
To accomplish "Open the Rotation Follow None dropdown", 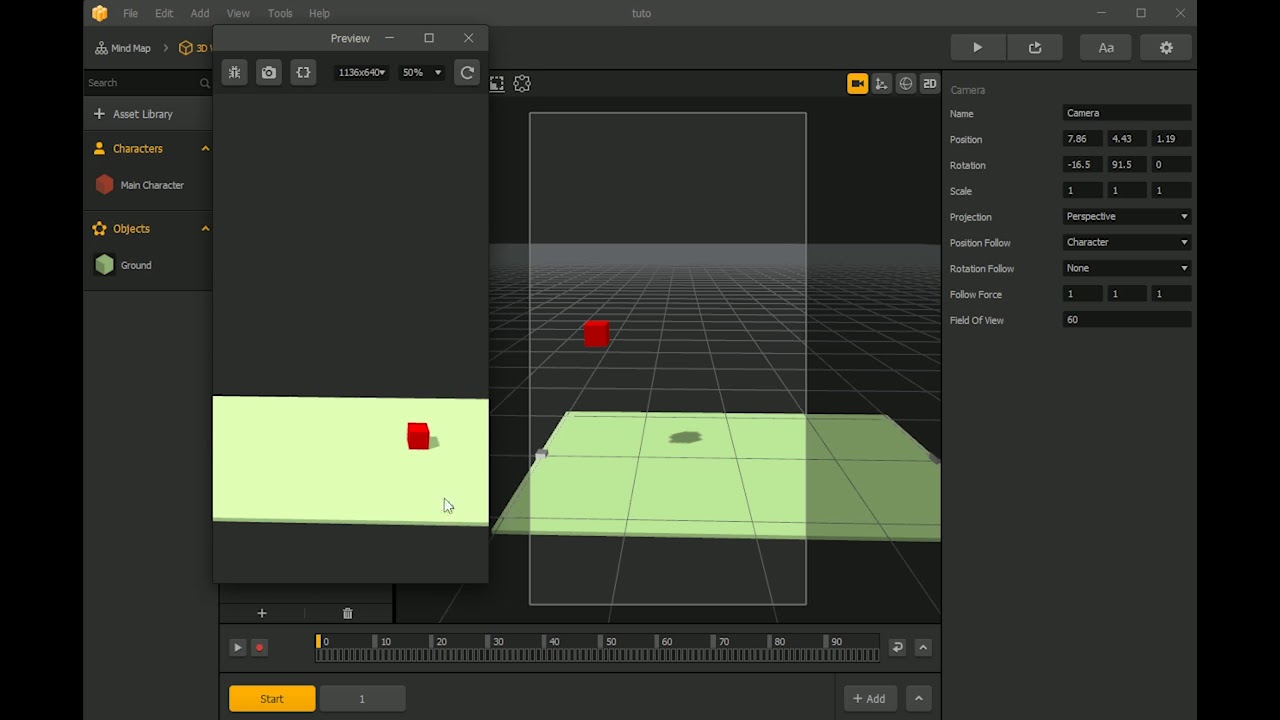I will pos(1127,268).
